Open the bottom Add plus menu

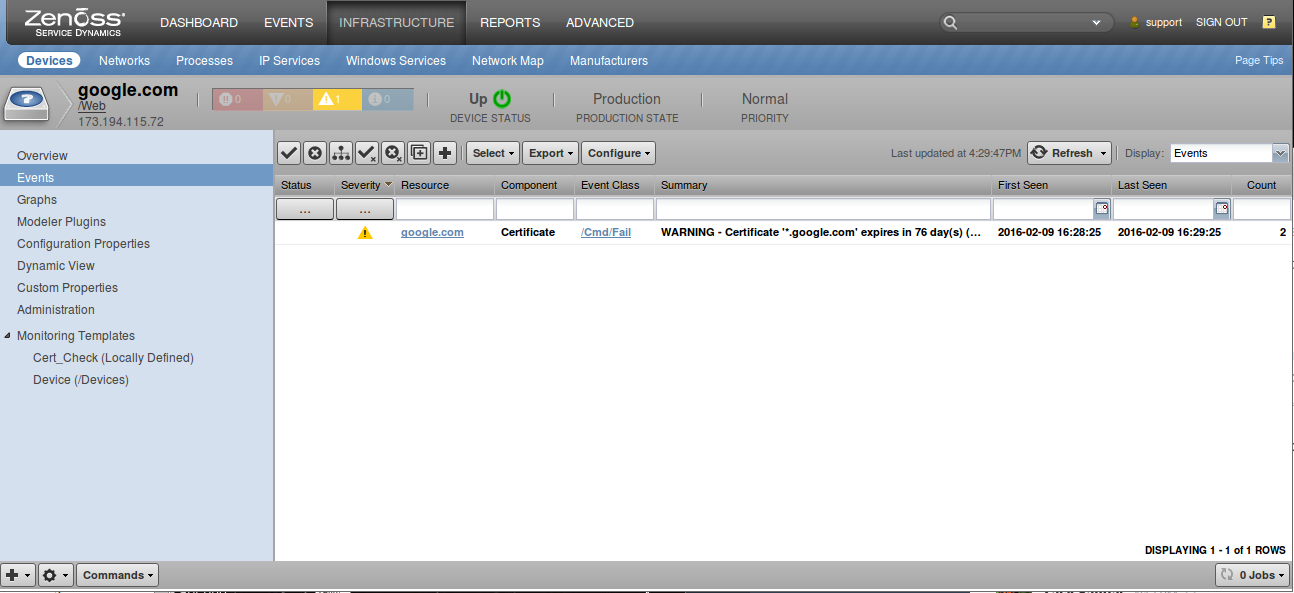coord(18,575)
